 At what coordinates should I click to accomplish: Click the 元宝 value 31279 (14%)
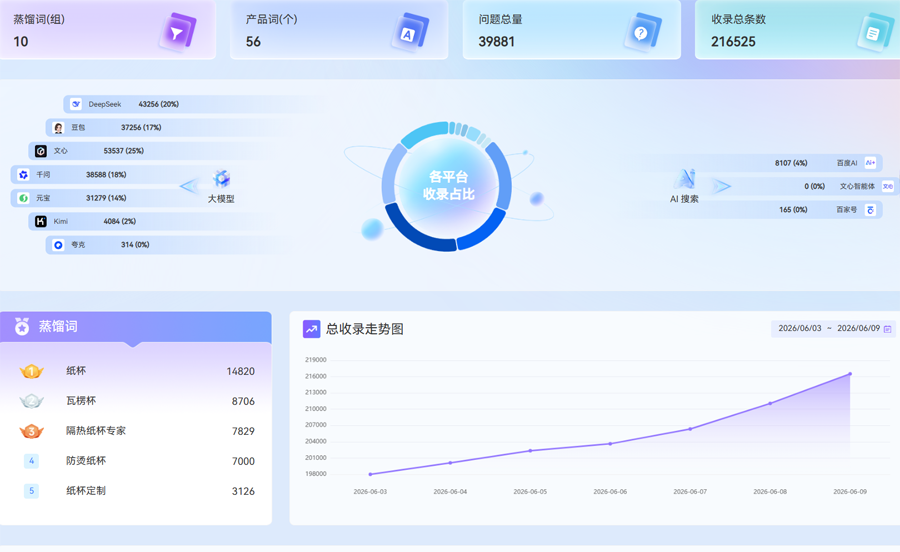click(x=106, y=198)
